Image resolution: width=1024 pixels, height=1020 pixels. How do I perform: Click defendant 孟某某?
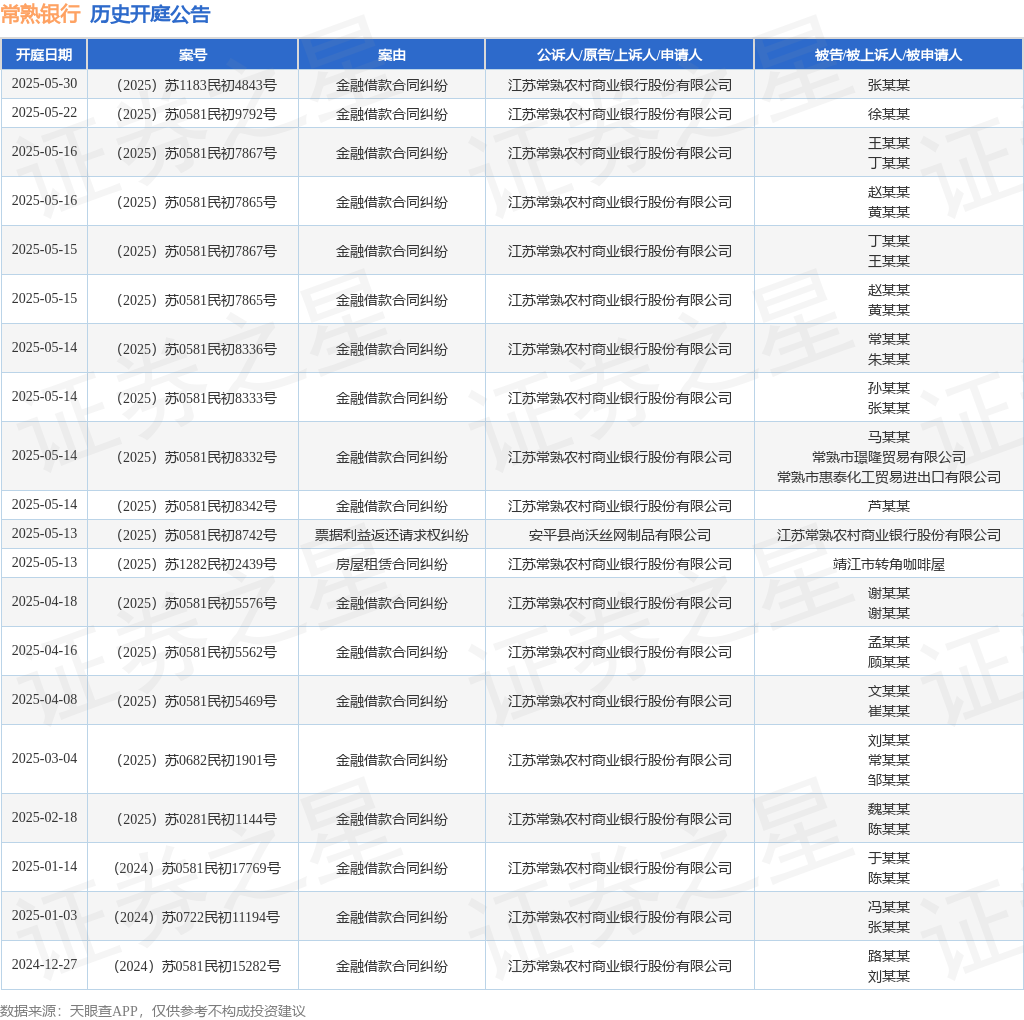point(888,642)
